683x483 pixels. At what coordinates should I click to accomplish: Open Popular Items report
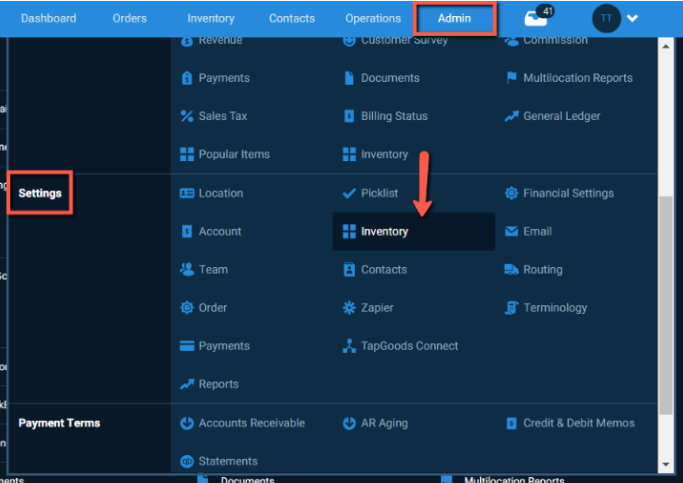[x=234, y=154]
